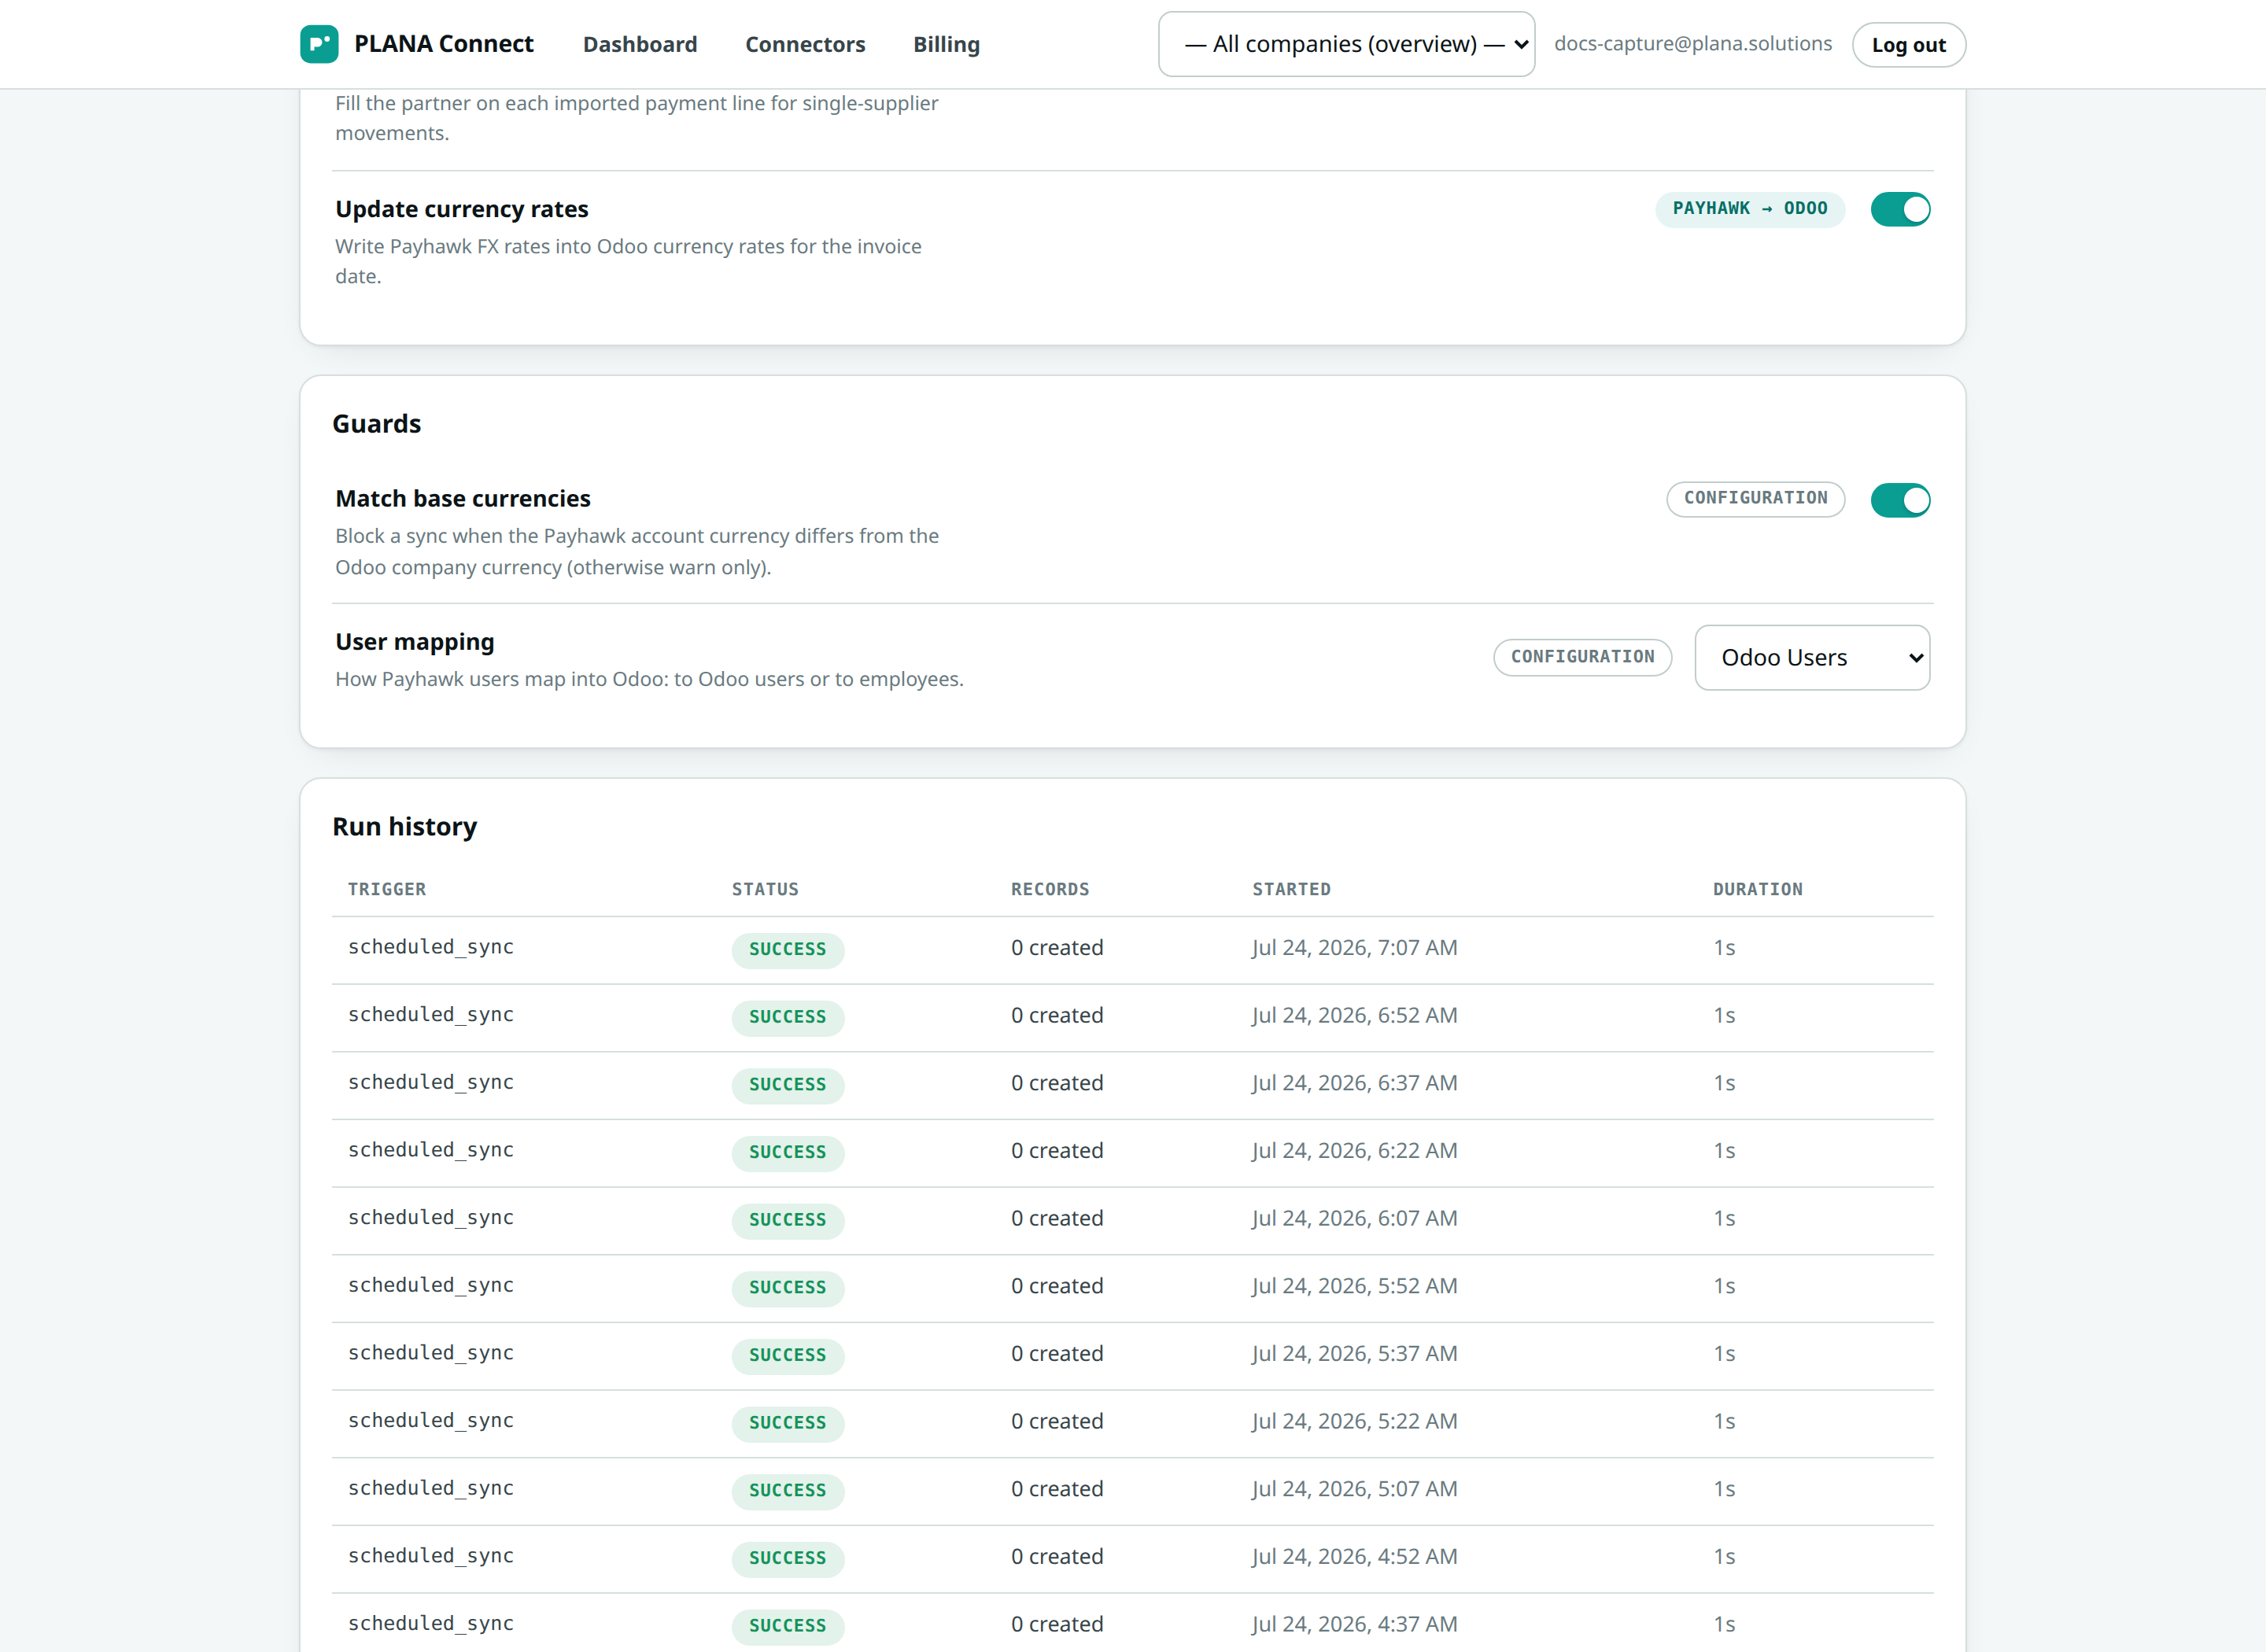Viewport: 2266px width, 1652px height.
Task: Click the SUCCESS badge for the 6:07 AM run
Action: click(788, 1221)
